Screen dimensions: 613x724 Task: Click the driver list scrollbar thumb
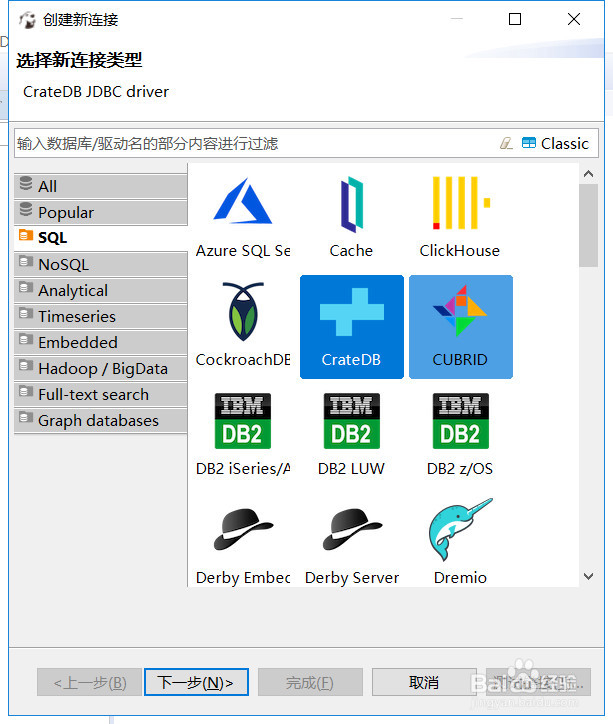[588, 225]
